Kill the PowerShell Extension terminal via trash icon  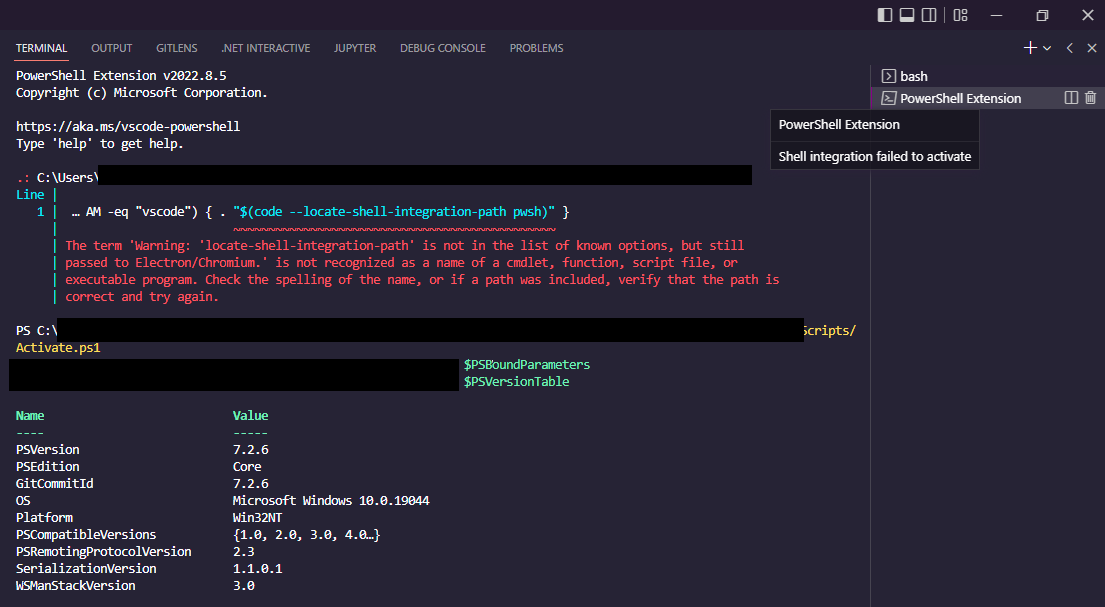[x=1090, y=97]
